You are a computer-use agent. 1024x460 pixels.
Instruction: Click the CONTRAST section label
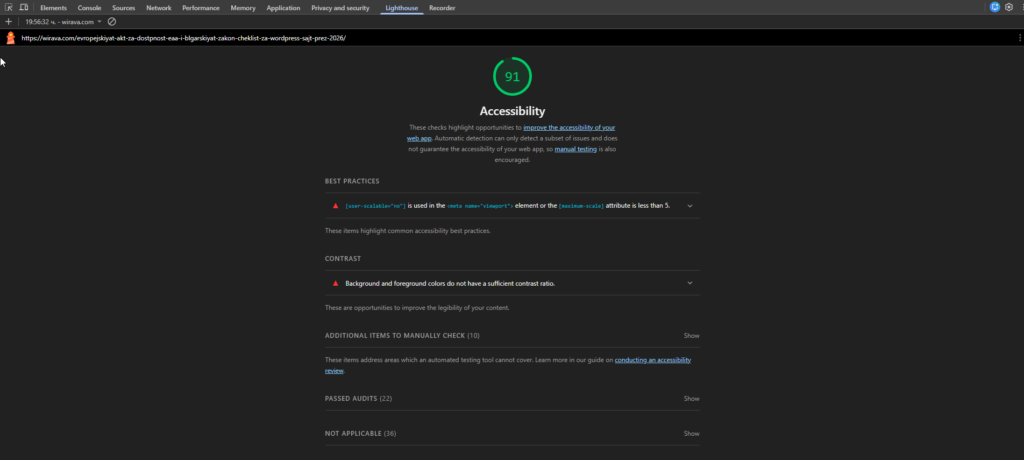(343, 258)
